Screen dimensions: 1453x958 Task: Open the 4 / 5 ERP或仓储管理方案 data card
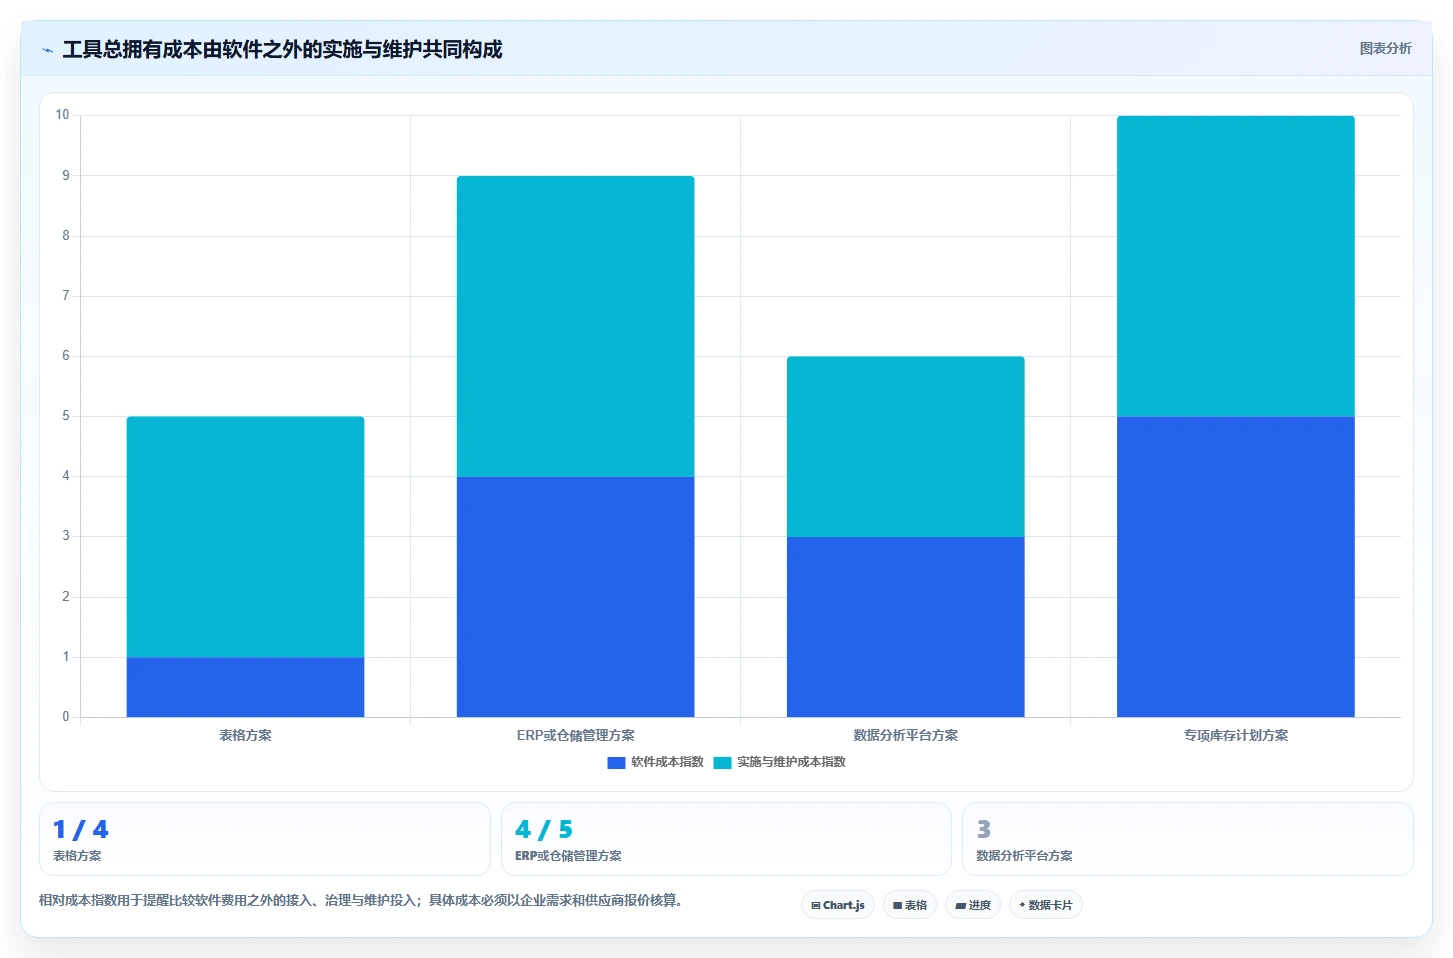726,839
